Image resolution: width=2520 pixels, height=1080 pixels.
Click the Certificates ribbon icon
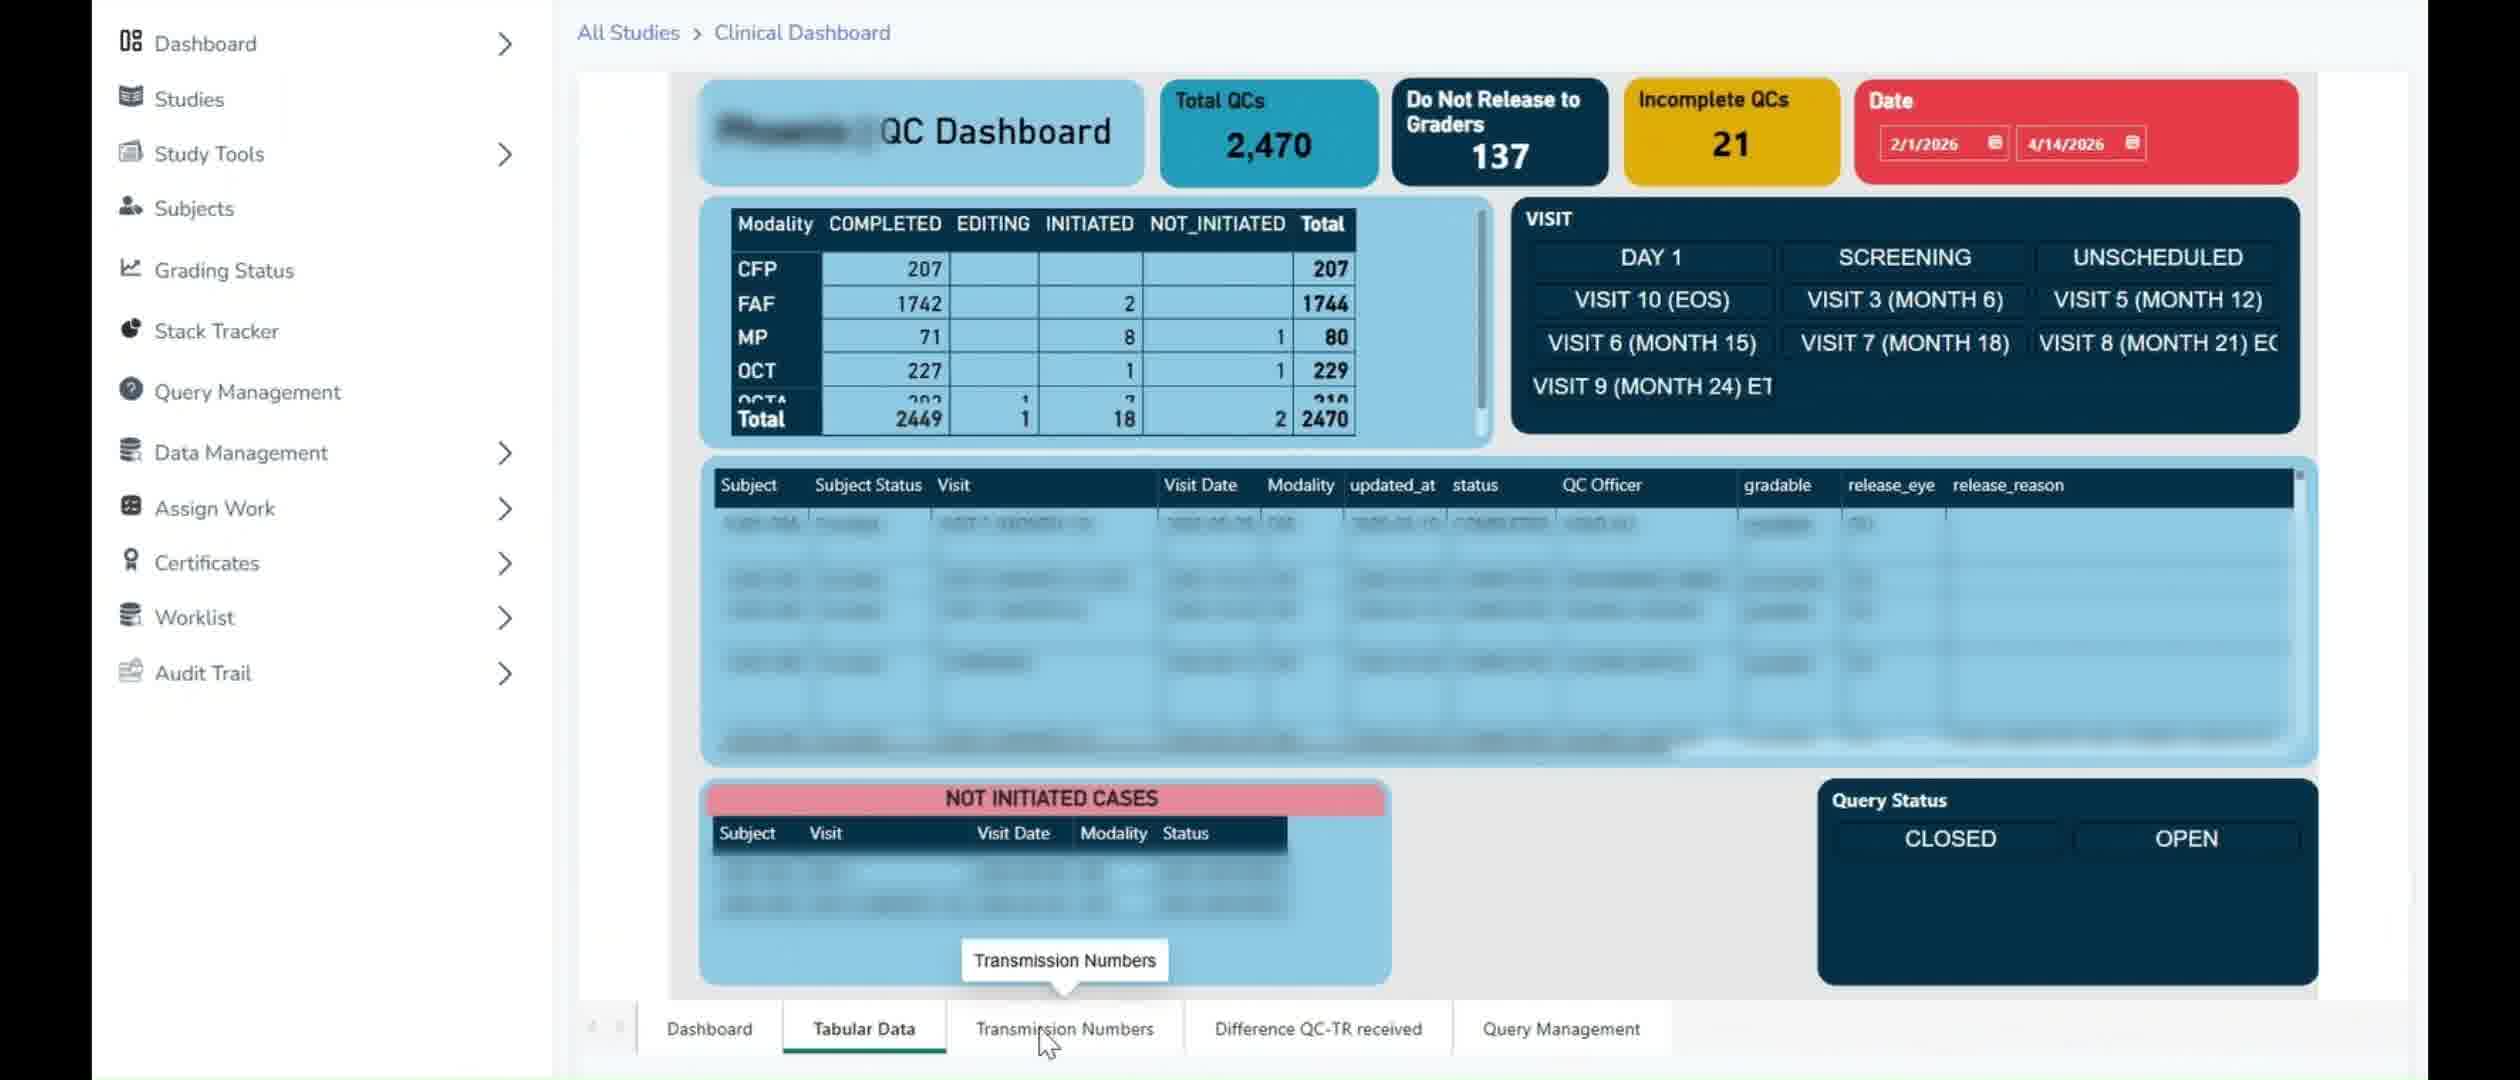(130, 560)
